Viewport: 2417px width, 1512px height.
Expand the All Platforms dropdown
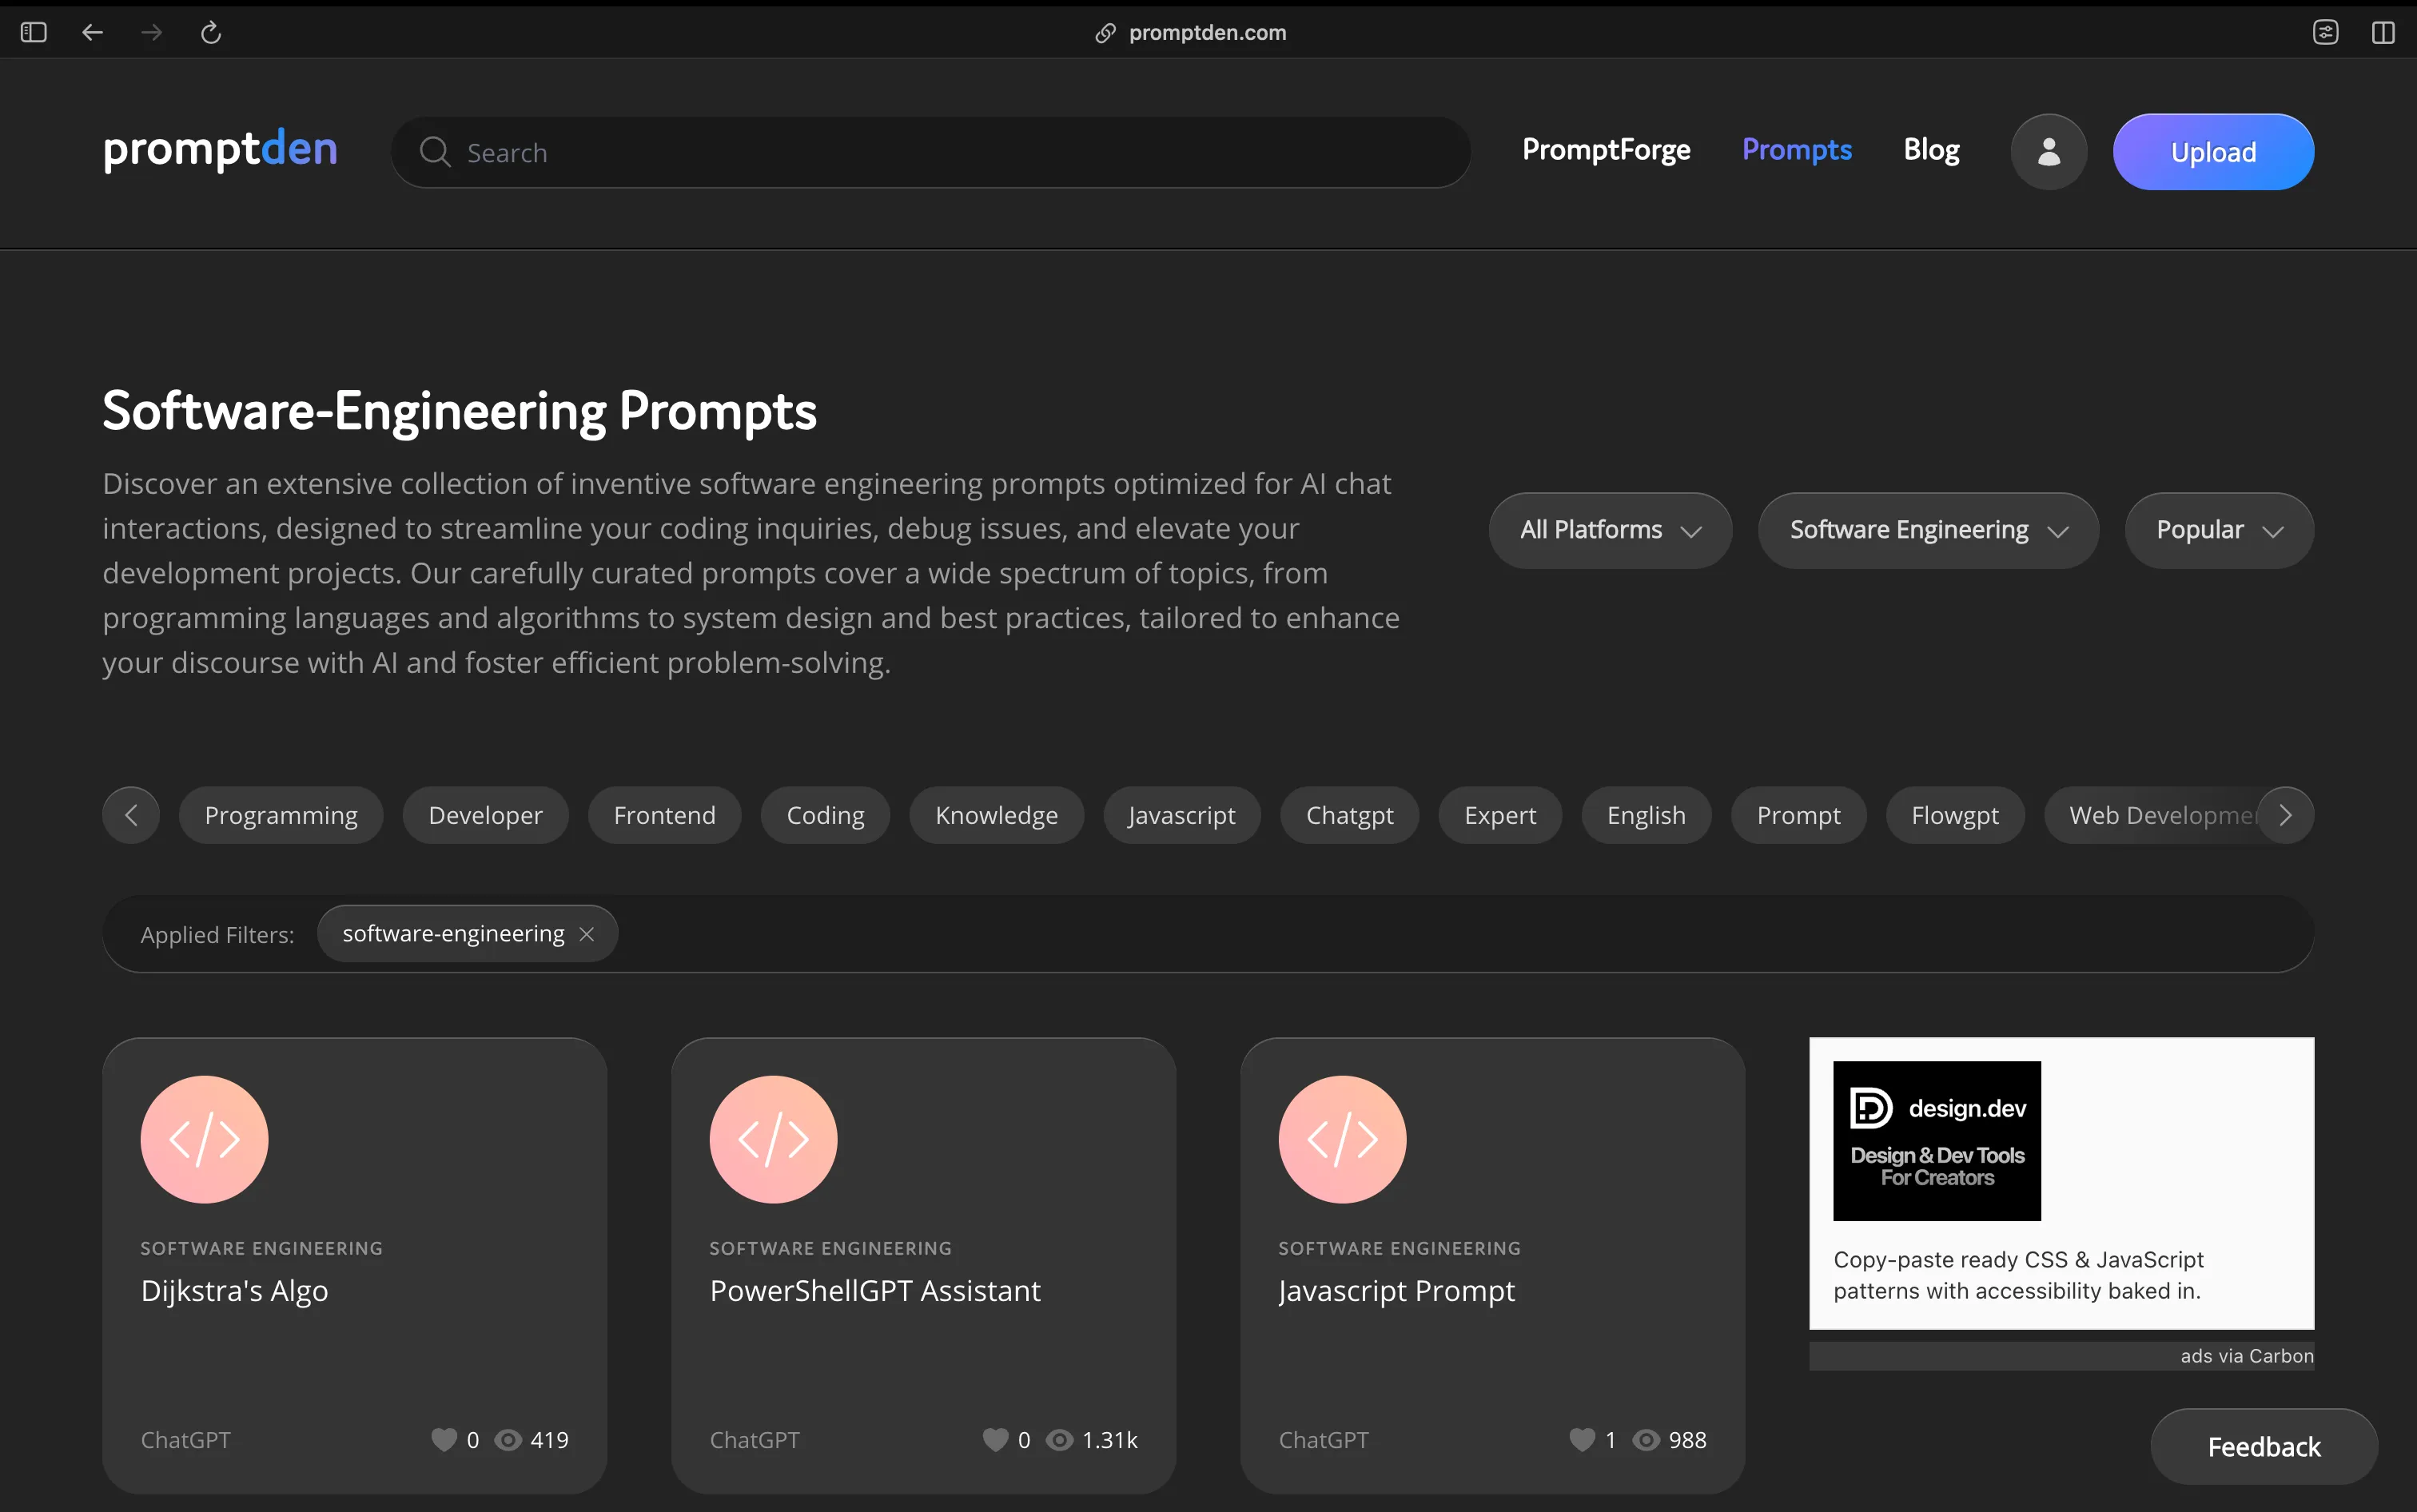pos(1610,530)
